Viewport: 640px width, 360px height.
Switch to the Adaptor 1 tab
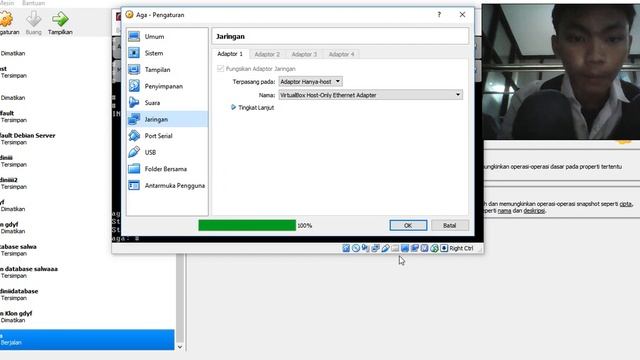click(230, 54)
